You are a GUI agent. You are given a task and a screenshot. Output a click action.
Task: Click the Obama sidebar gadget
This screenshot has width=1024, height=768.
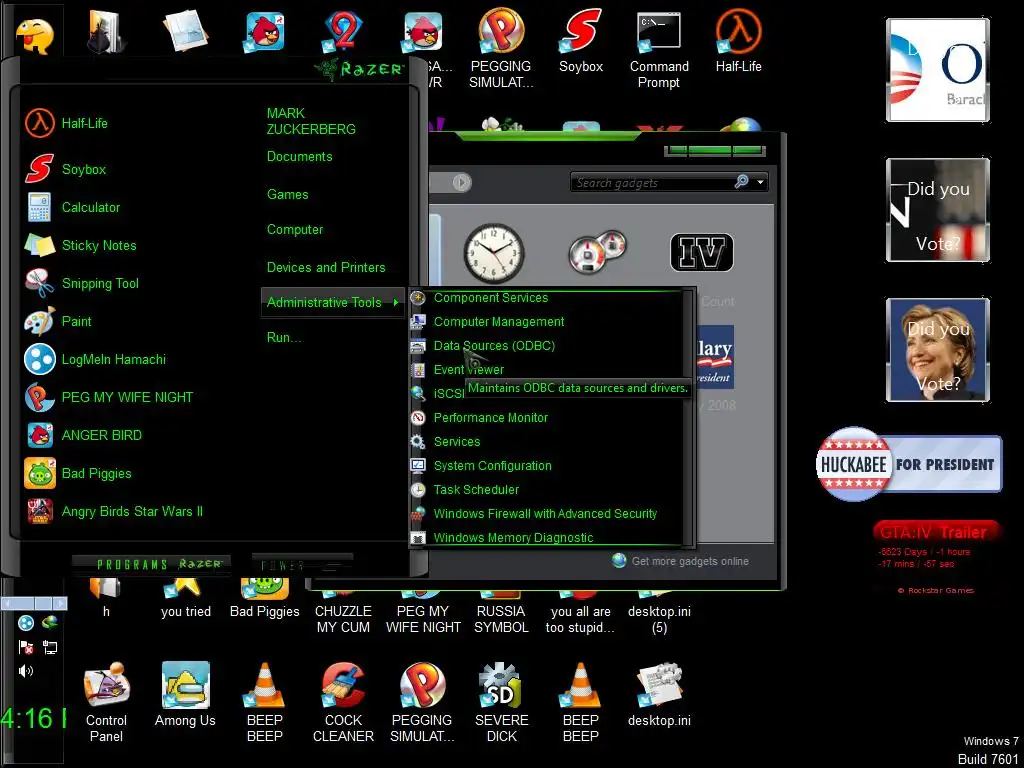938,70
